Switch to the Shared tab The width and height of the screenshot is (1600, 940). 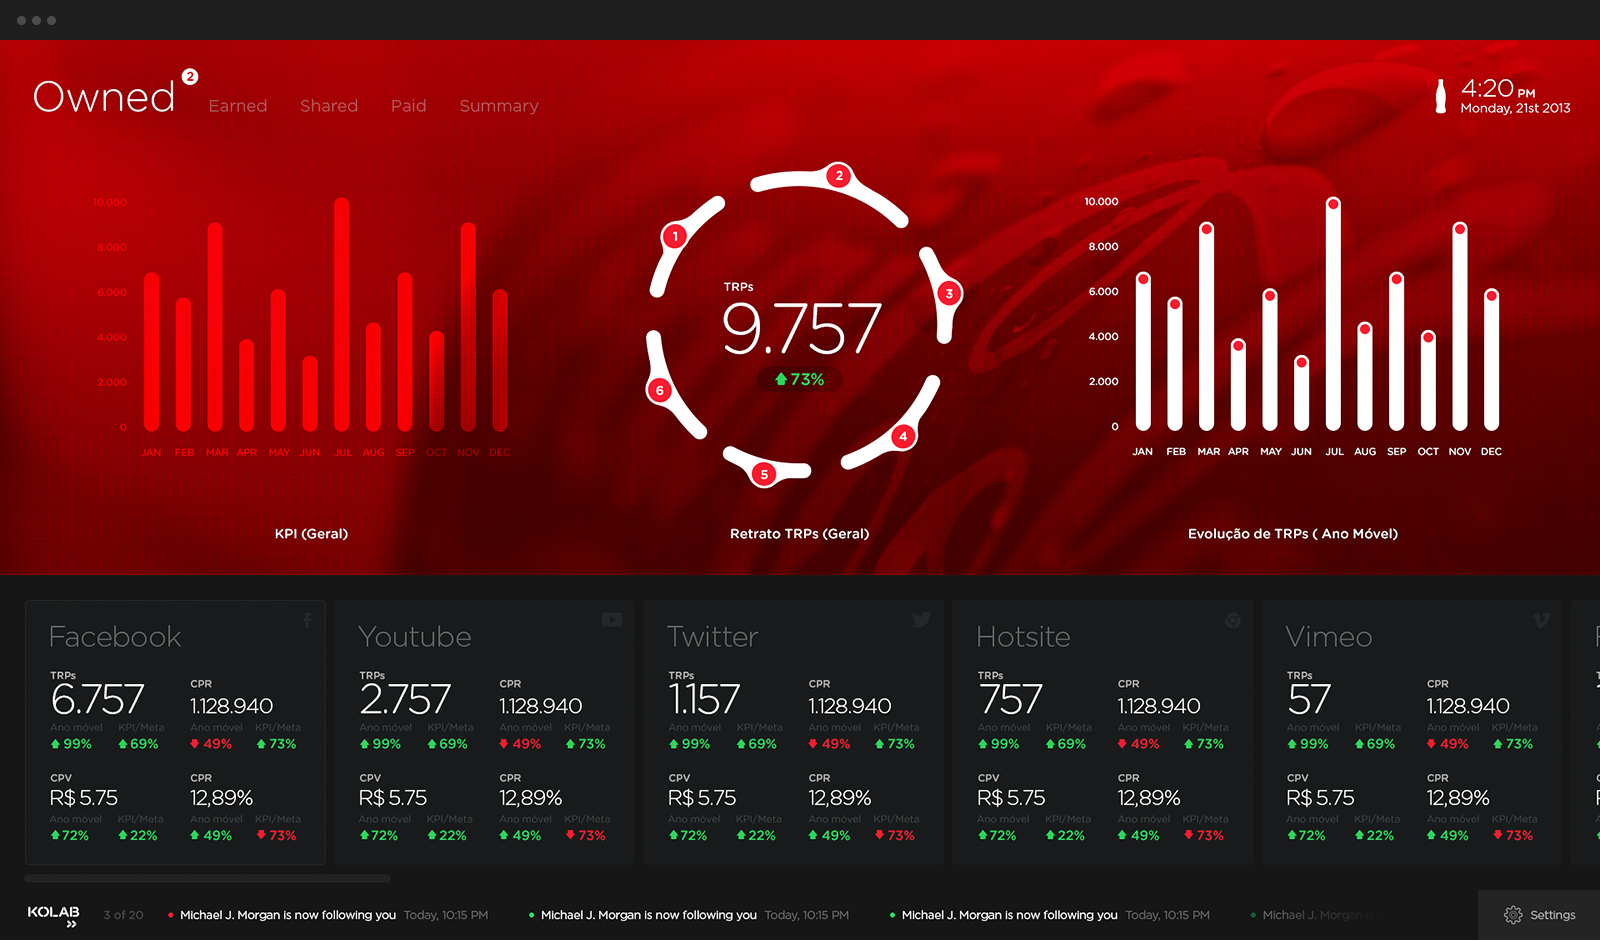pos(329,106)
